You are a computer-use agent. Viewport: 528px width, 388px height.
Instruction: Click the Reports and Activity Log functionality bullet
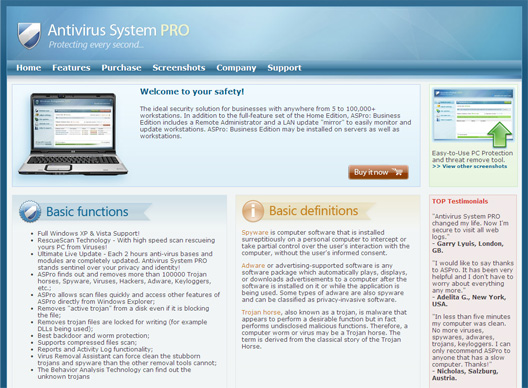[x=95, y=349]
